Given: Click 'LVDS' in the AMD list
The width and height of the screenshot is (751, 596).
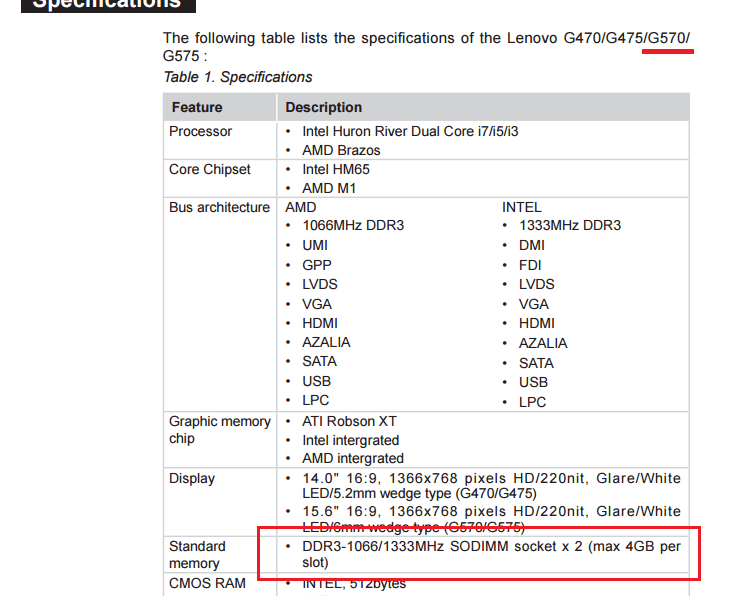Looking at the screenshot, I should point(319,285).
